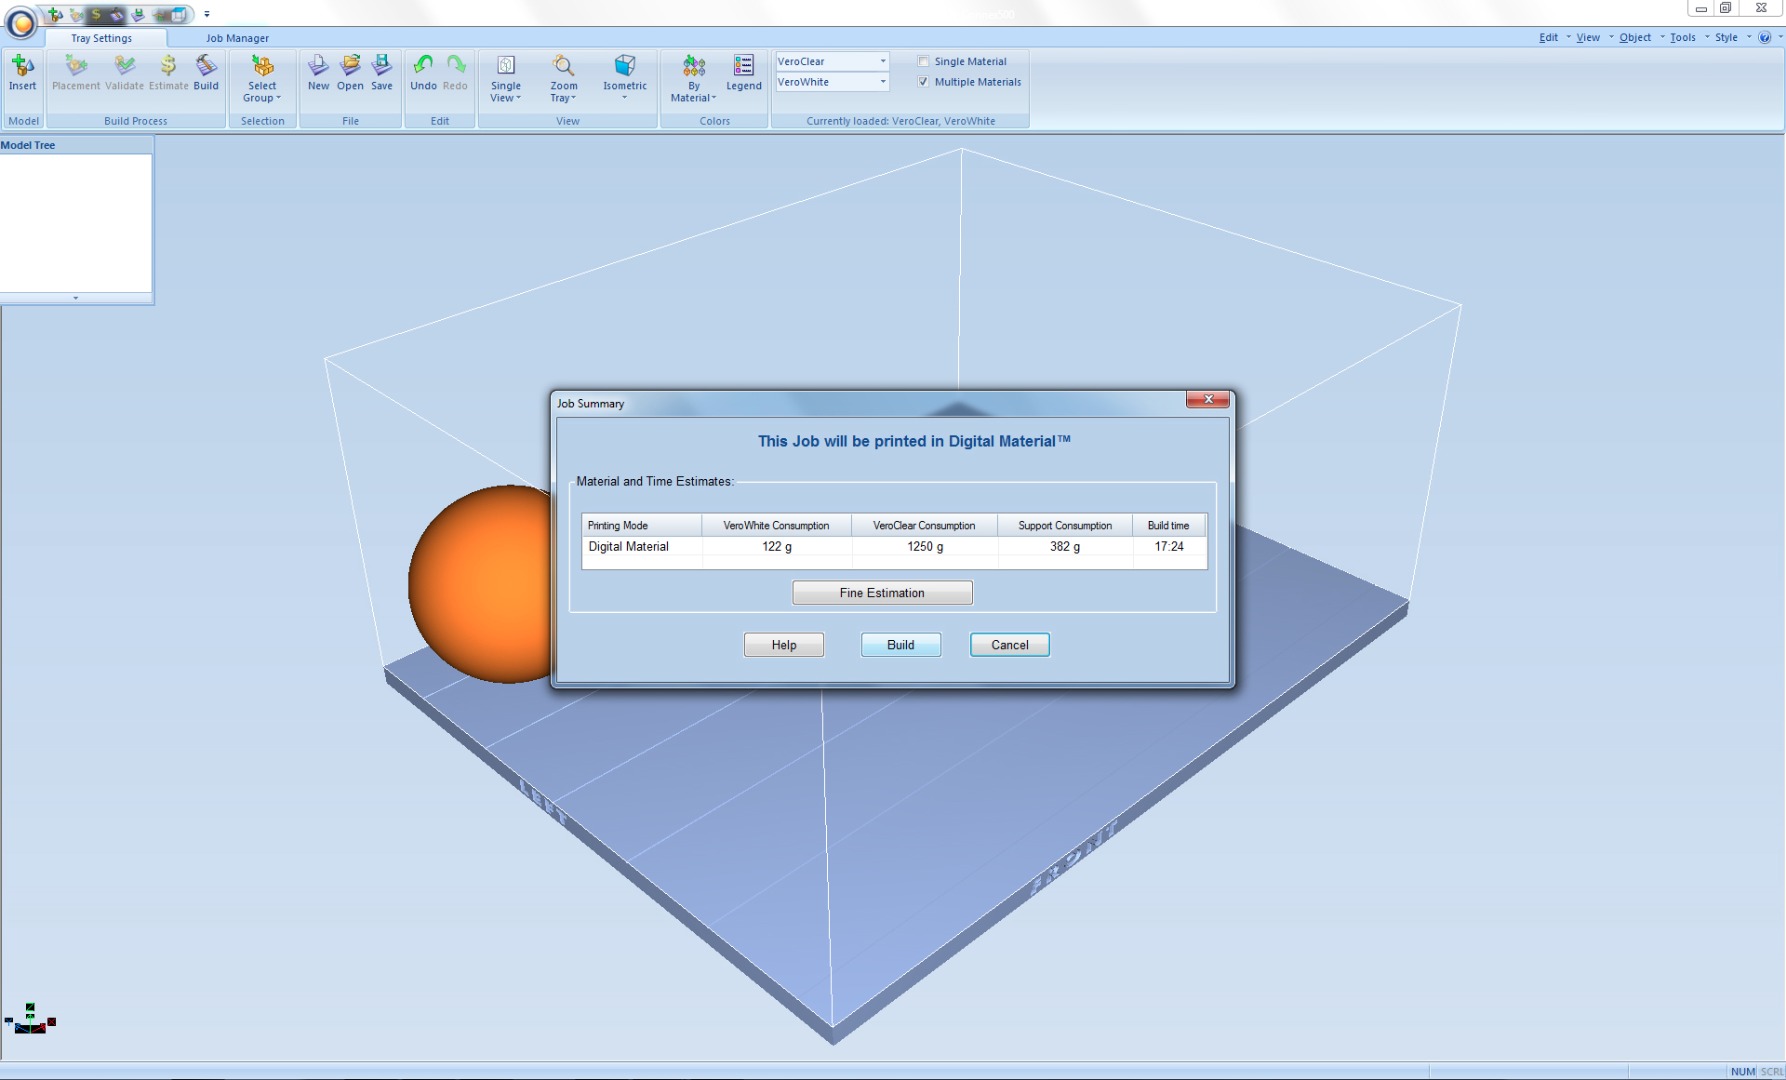Screen dimensions: 1786x1080
Task: Open the View menu
Action: point(1588,37)
